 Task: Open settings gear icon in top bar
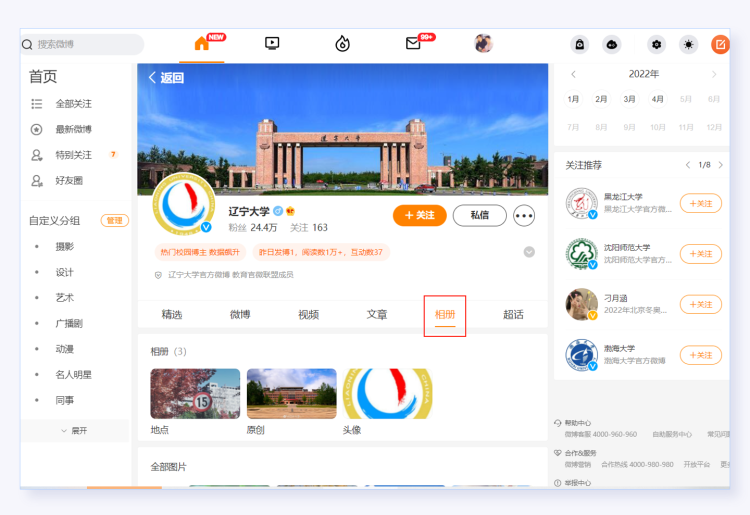(656, 44)
